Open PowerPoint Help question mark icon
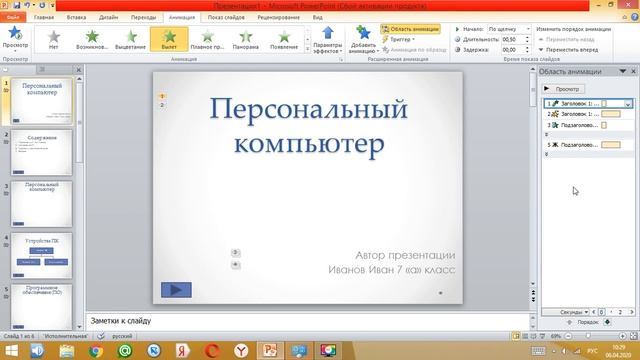The image size is (640, 360). 635,17
